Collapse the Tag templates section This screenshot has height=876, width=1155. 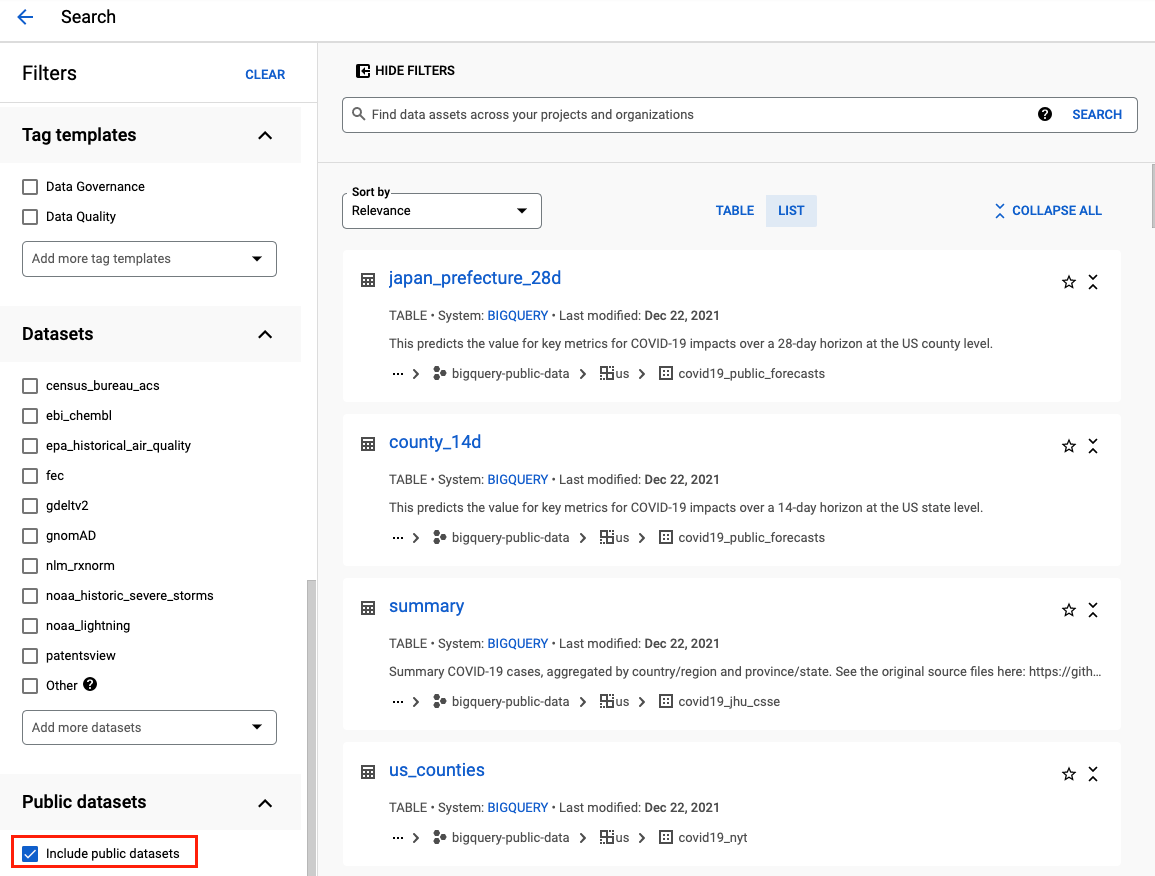(265, 135)
